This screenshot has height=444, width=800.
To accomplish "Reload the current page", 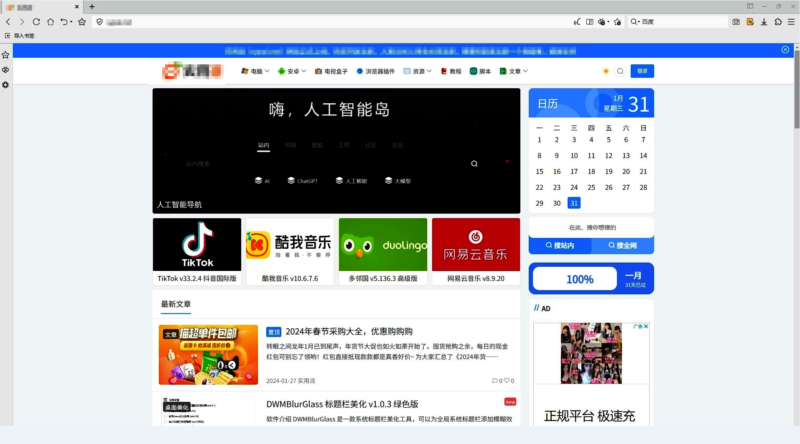I will click(36, 22).
